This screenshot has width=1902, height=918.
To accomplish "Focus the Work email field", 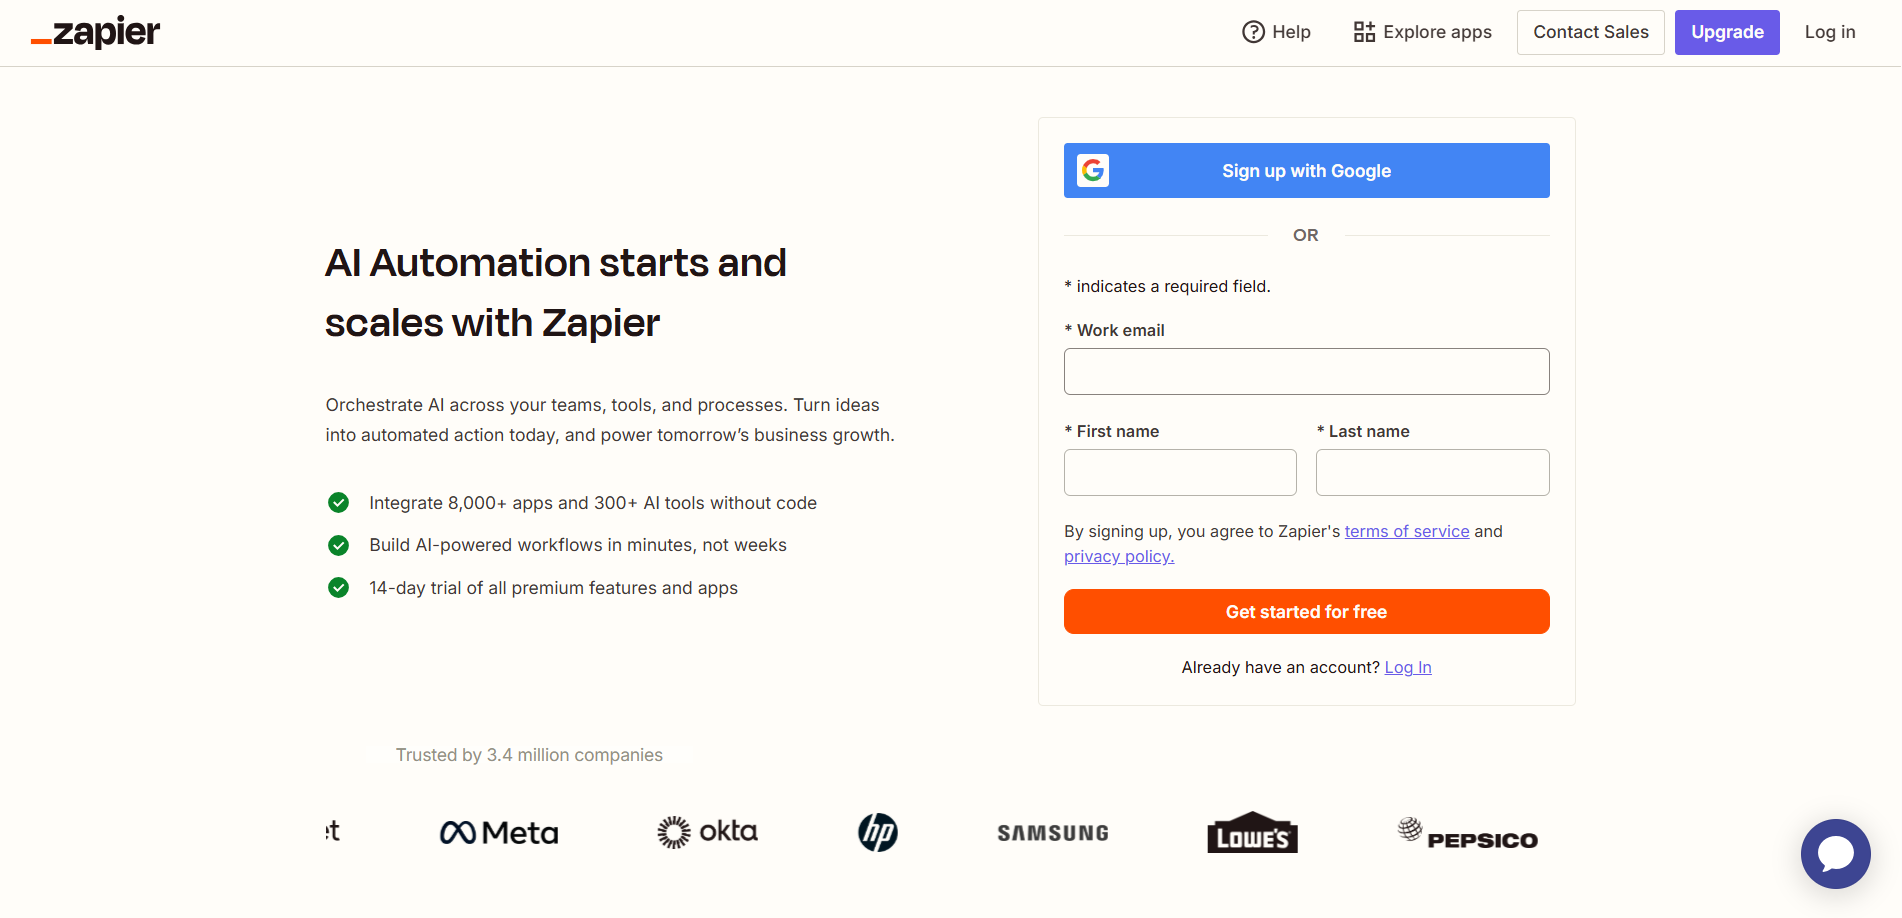I will (1306, 372).
